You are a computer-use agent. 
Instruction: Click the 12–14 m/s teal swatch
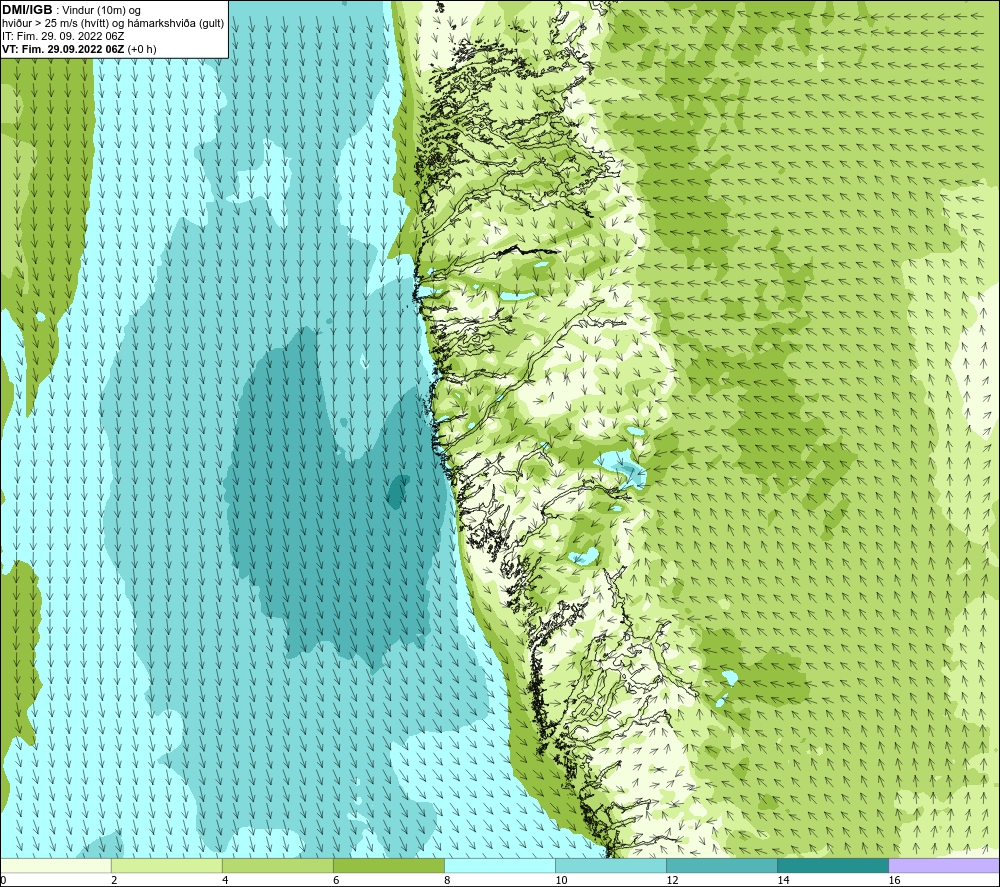click(722, 866)
